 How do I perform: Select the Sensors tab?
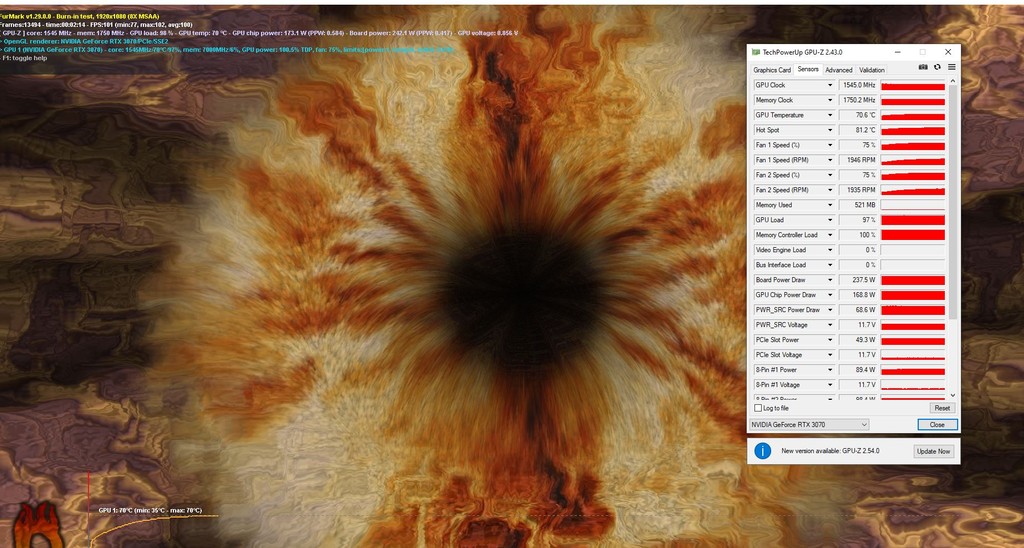click(x=808, y=69)
